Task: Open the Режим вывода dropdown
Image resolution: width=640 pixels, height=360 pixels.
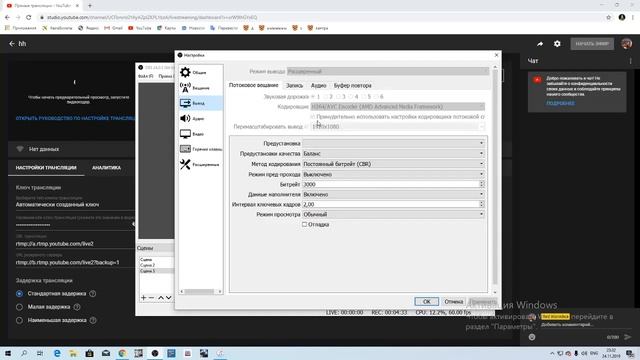Action: click(x=387, y=71)
